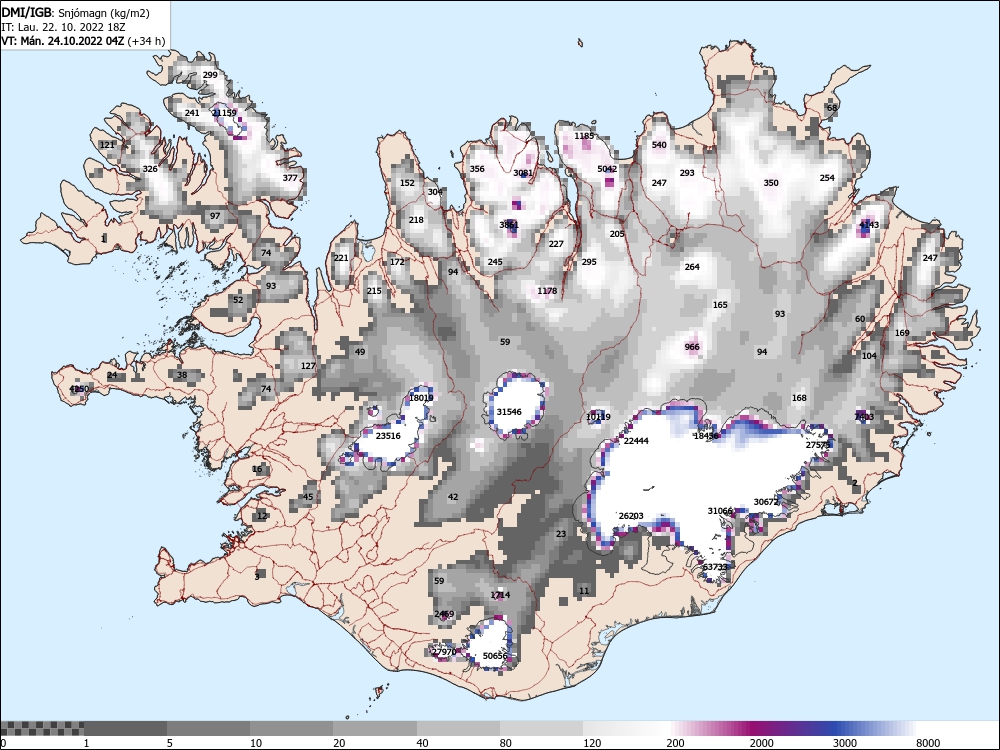
Task: Select the dark gray 1–5 legend swatch
Action: tap(126, 728)
